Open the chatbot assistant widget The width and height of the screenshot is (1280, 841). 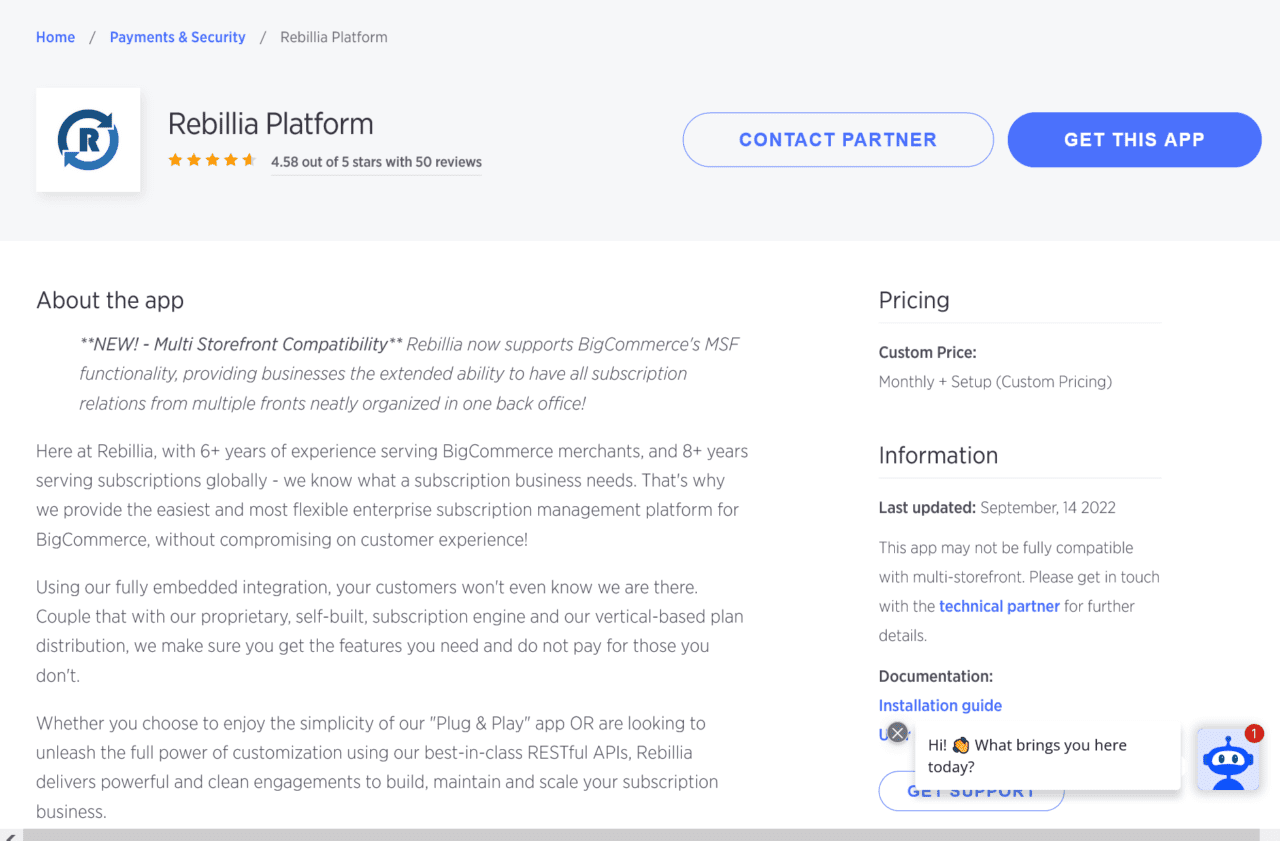(1228, 760)
